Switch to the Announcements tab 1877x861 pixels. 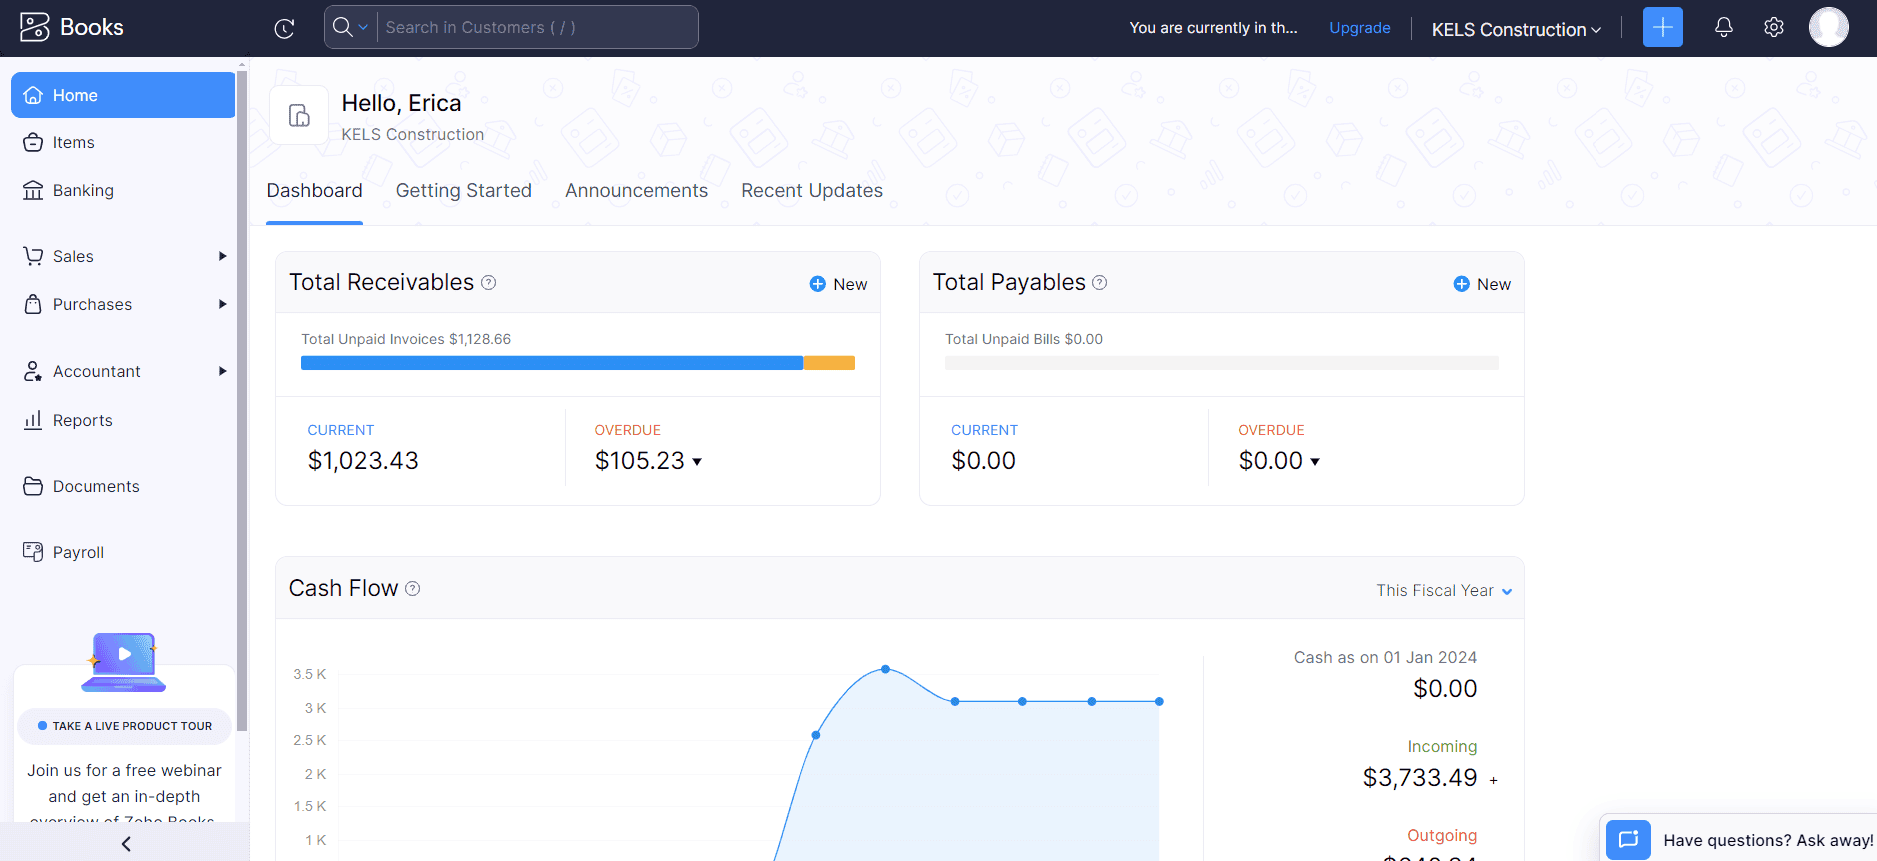pos(636,191)
